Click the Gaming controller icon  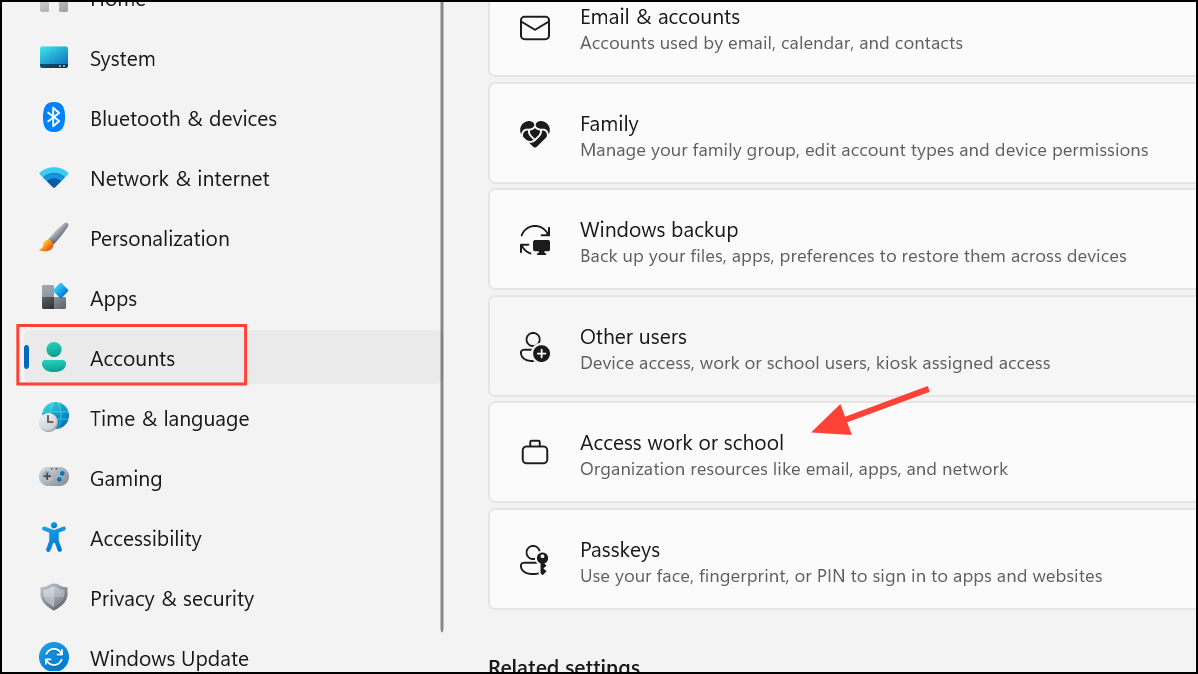click(53, 477)
